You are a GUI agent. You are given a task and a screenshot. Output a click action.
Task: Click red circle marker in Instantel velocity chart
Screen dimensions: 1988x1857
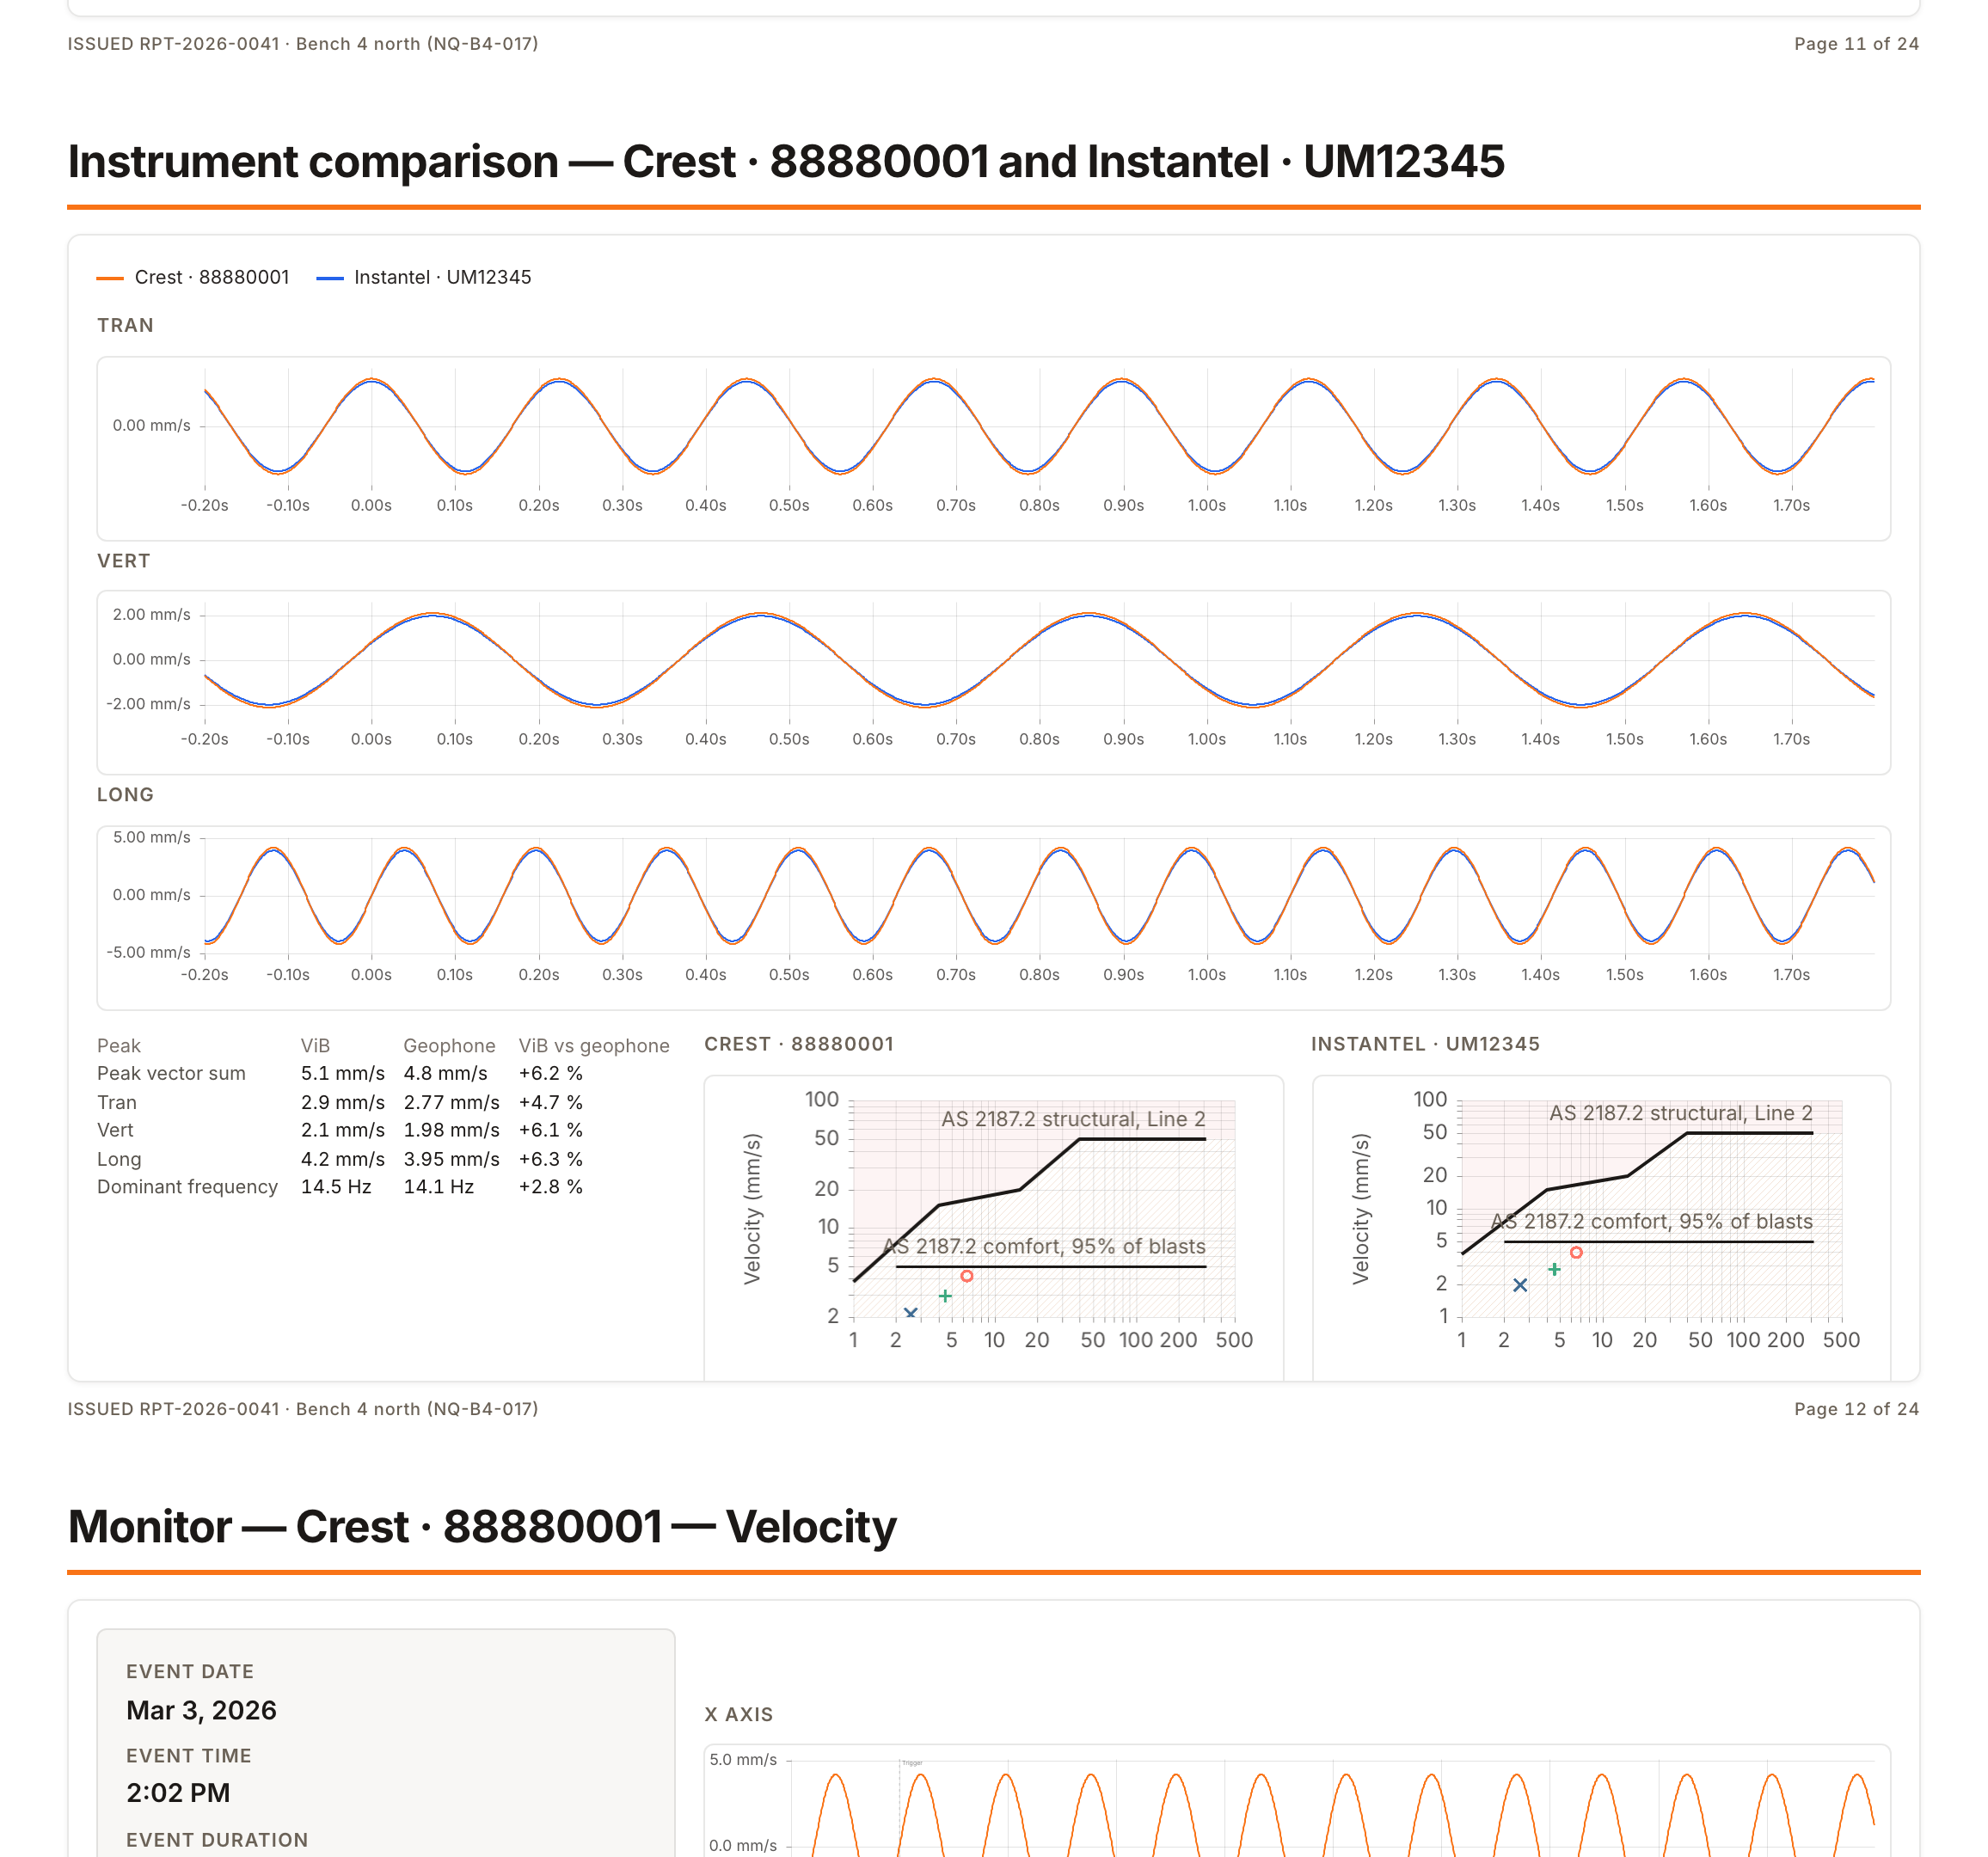(1576, 1253)
